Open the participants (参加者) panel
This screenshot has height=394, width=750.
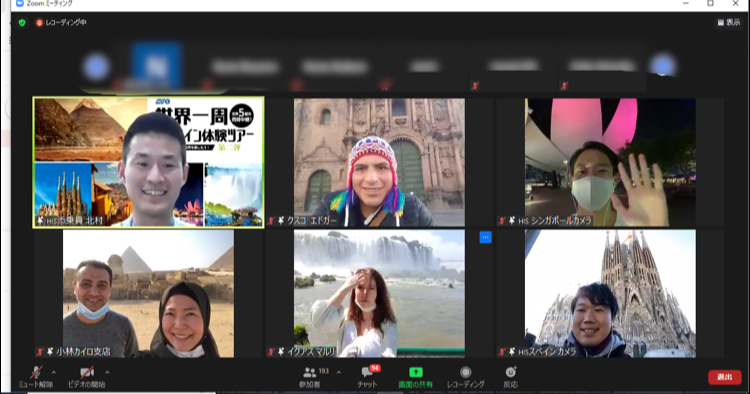(x=310, y=377)
